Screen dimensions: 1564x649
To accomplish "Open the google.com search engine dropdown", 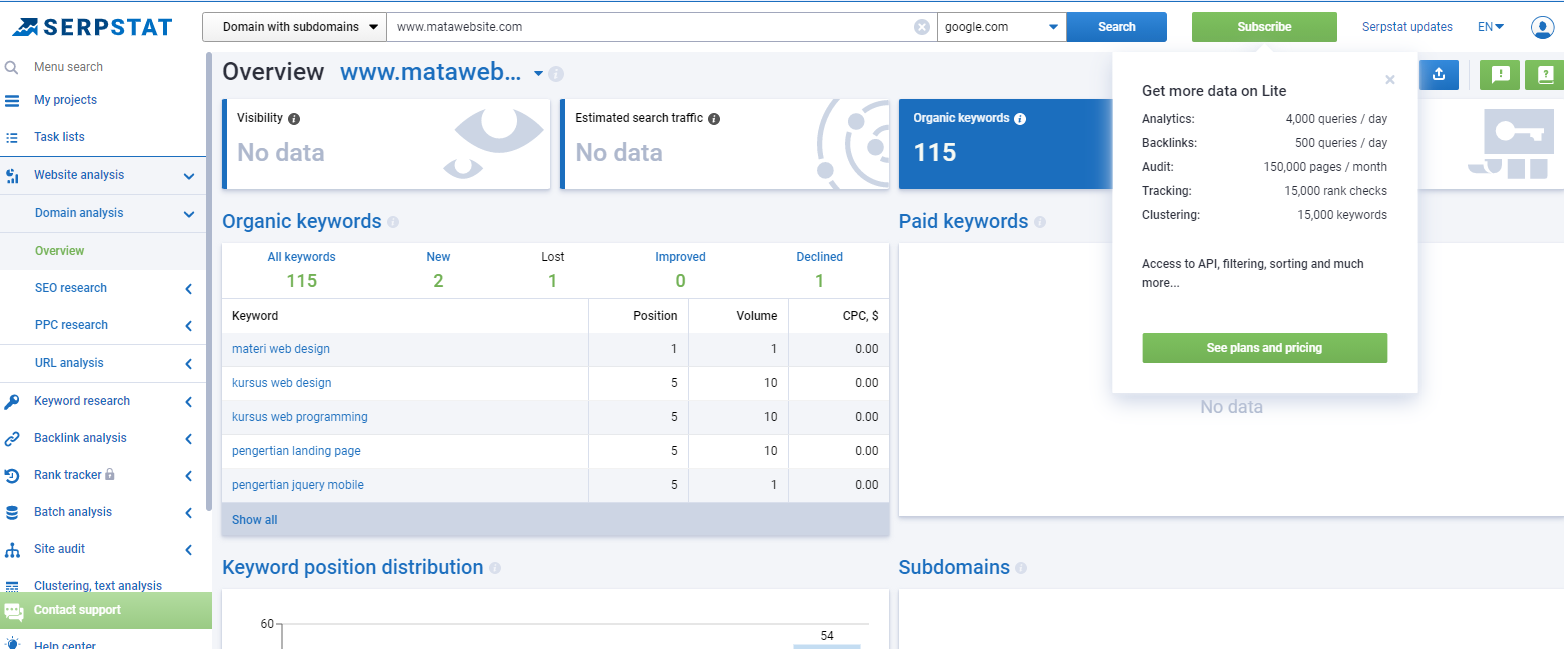I will click(1002, 27).
